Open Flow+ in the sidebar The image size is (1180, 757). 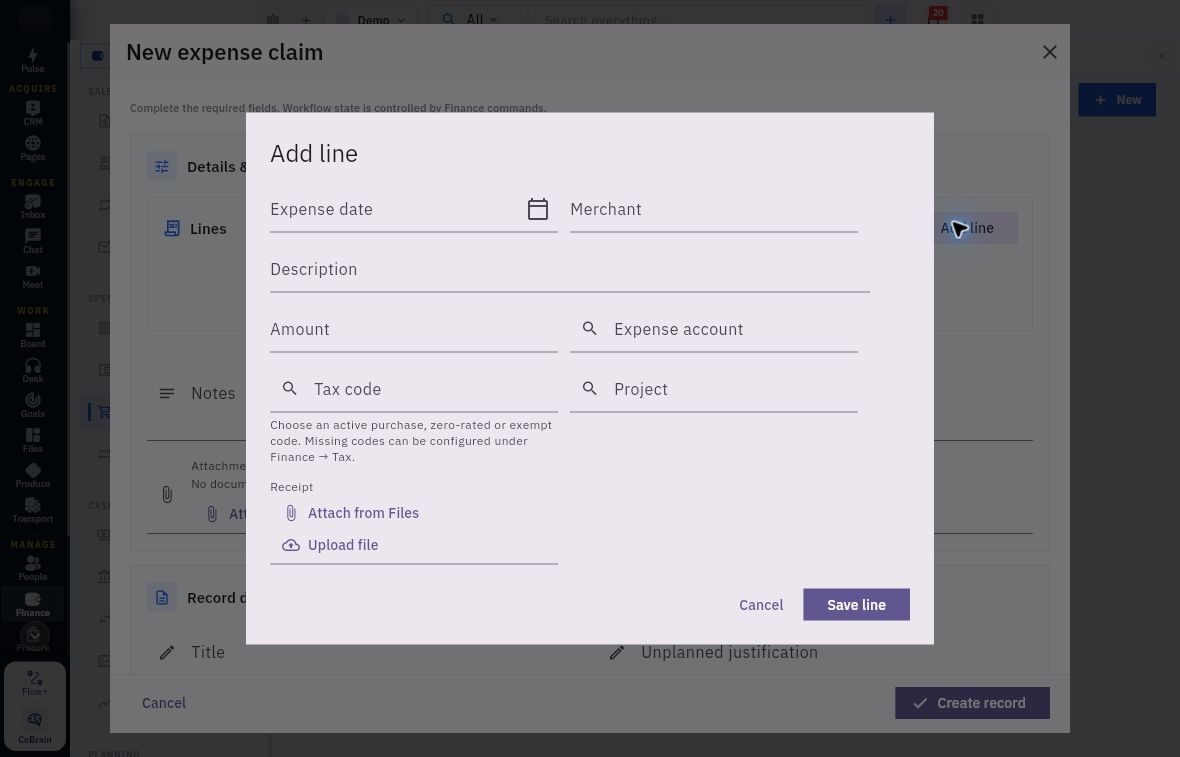(35, 683)
